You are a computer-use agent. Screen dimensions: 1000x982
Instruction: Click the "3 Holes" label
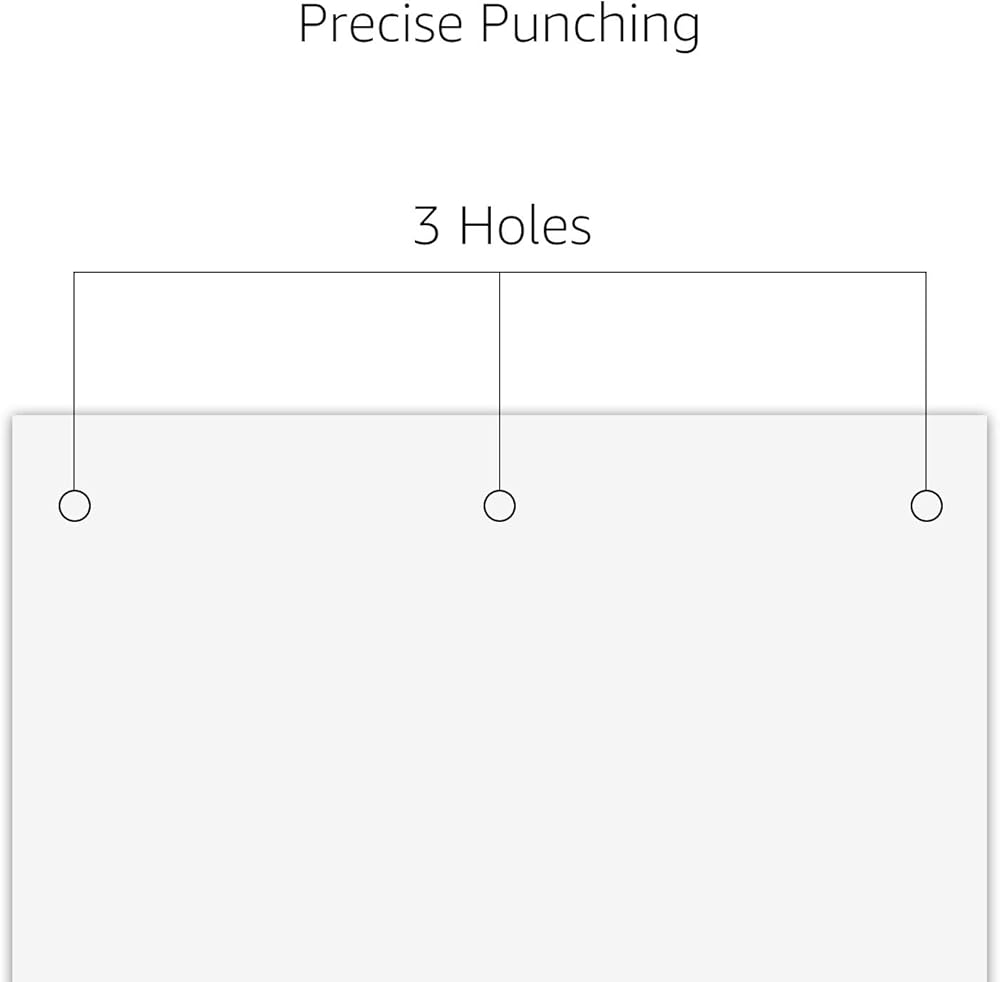(x=502, y=226)
